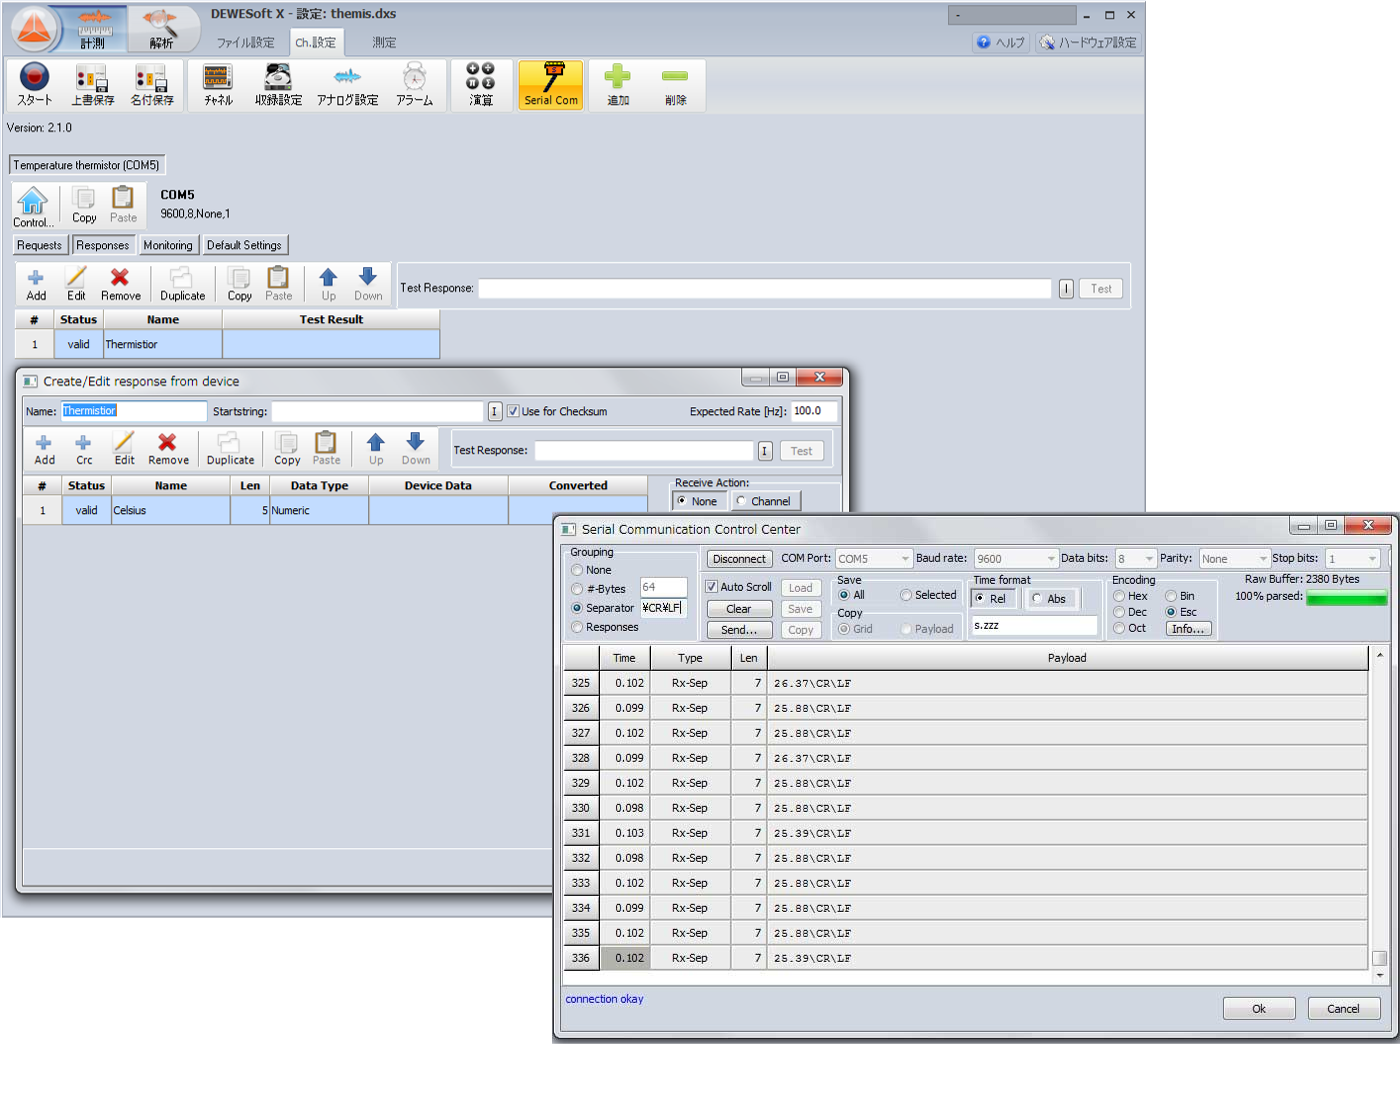Open the Control center home icon
The width and height of the screenshot is (1400, 1100).
33,207
